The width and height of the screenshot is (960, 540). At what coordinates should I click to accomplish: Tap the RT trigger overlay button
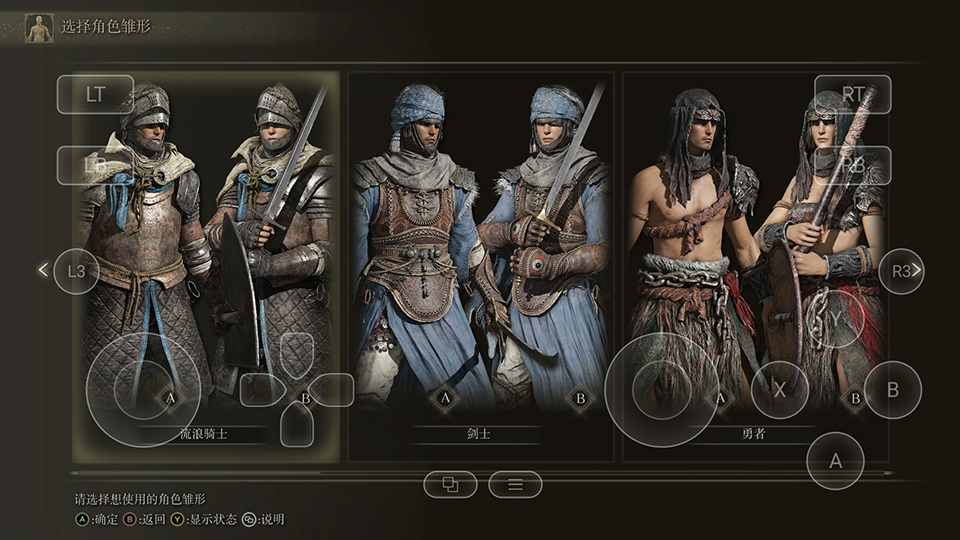point(853,94)
